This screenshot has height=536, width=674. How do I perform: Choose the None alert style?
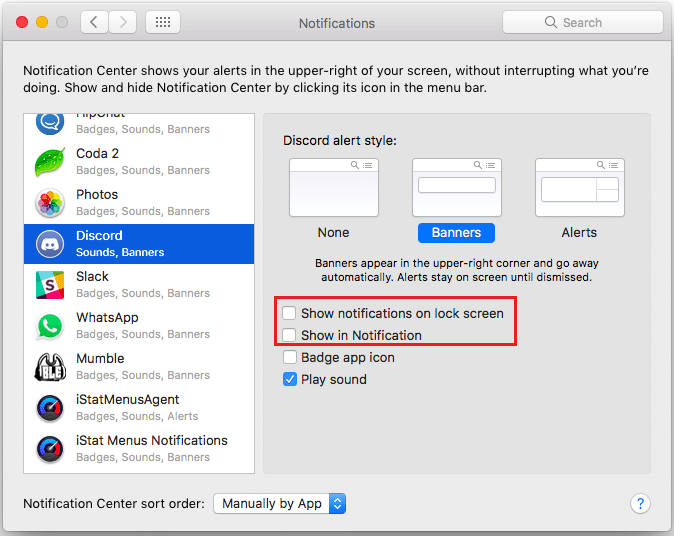[333, 188]
